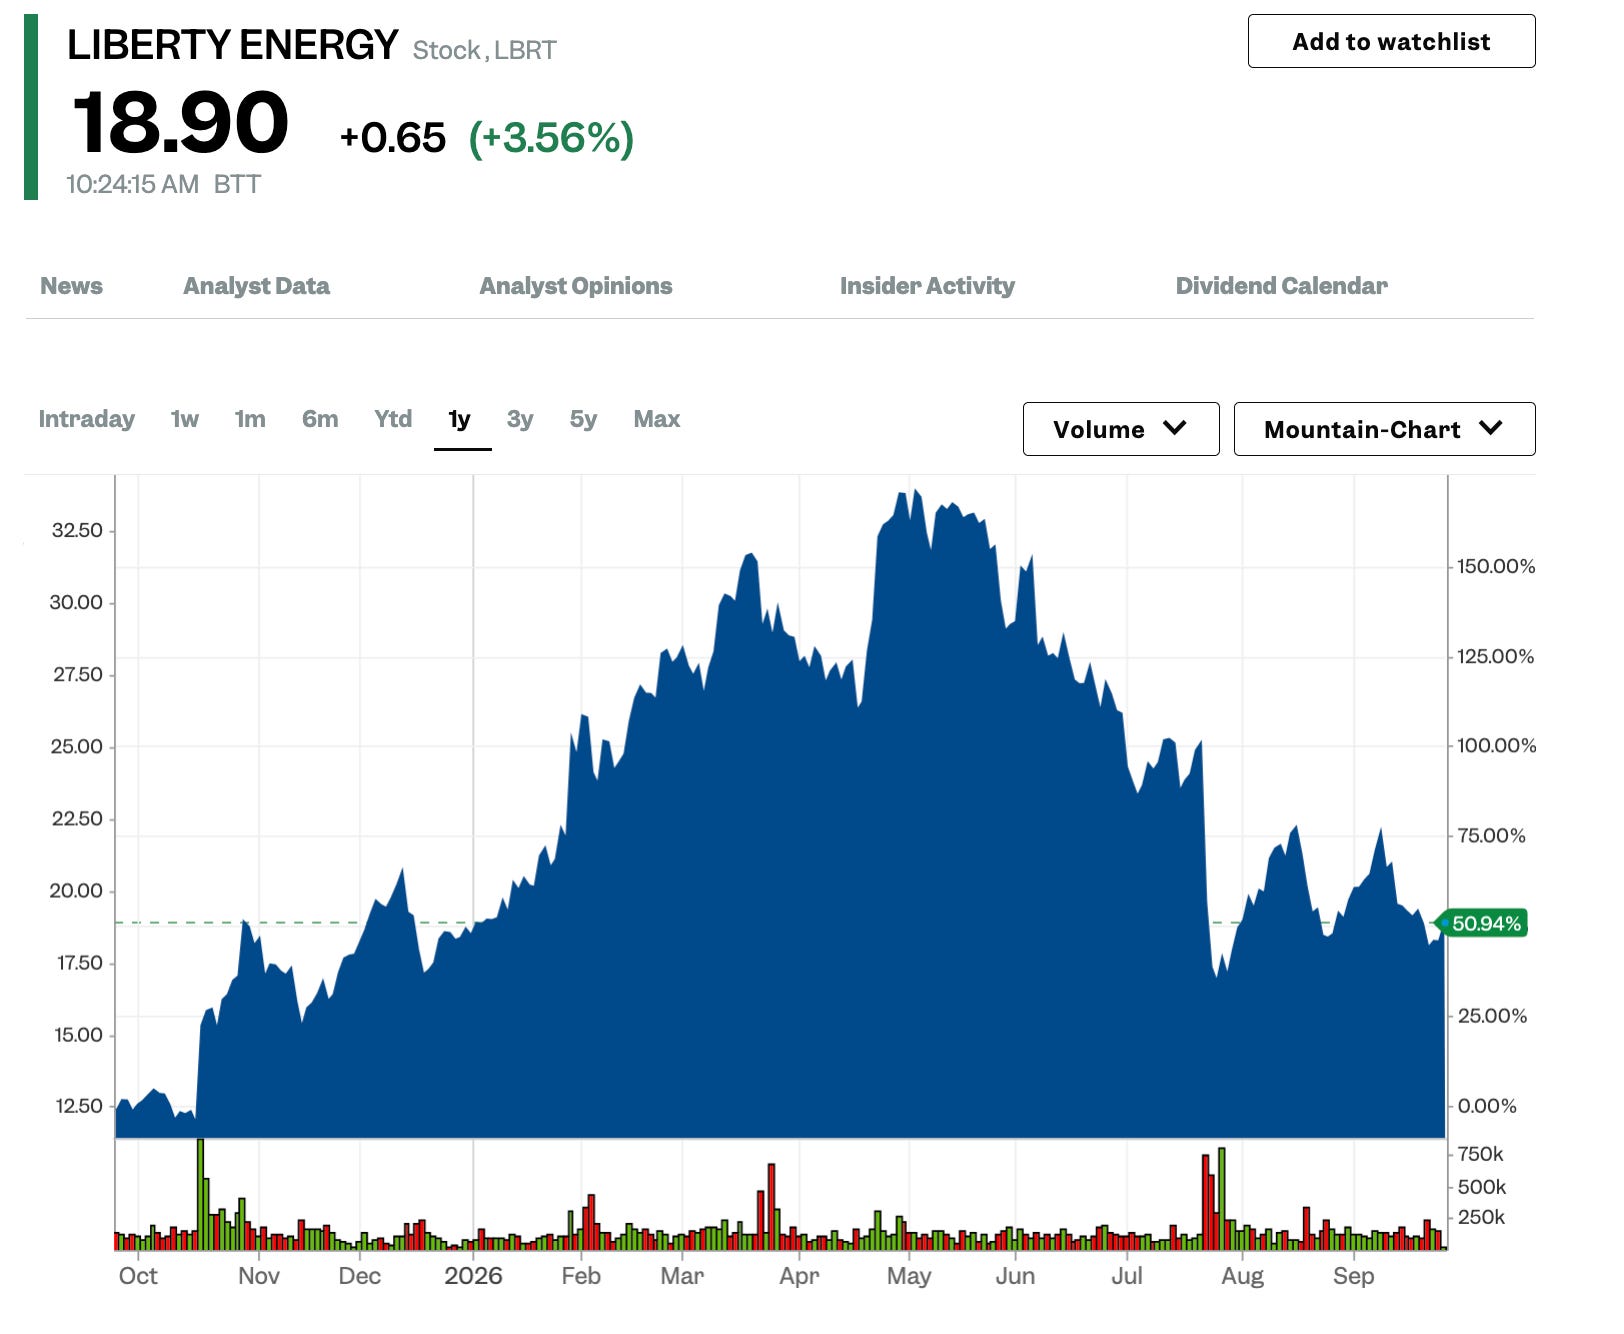Open the Mountain-Chart type dropdown
The height and width of the screenshot is (1334, 1624).
pyautogui.click(x=1384, y=429)
